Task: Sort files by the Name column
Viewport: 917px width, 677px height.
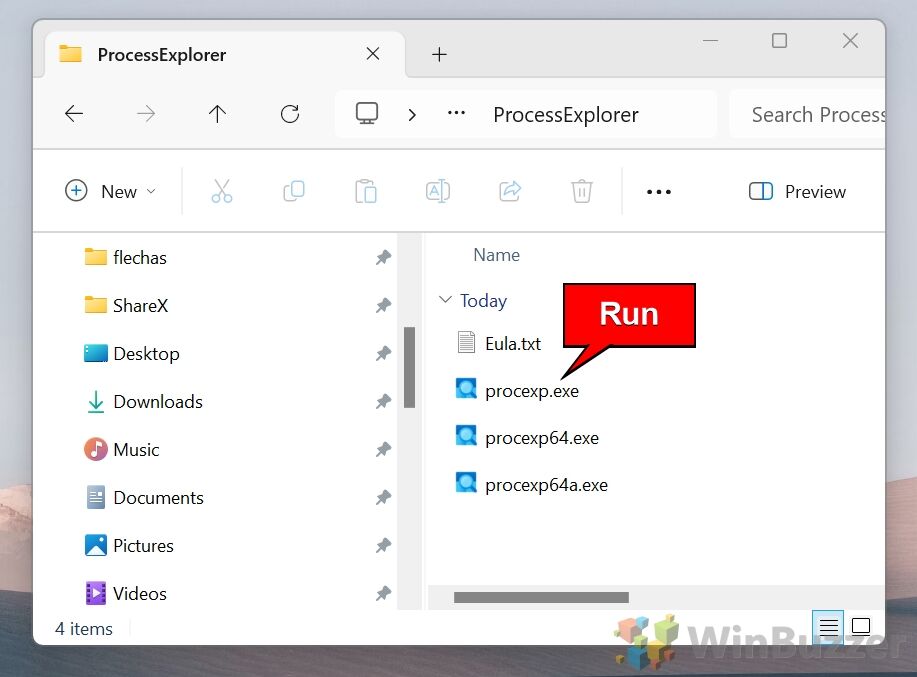Action: (496, 255)
